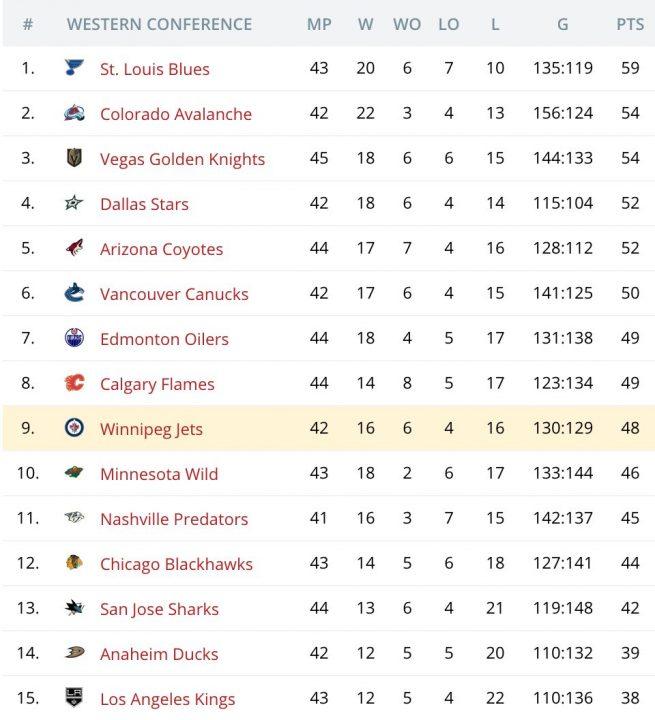This screenshot has width=655, height=720.
Task: Click the Calgary Flames logo icon
Action: click(x=74, y=383)
